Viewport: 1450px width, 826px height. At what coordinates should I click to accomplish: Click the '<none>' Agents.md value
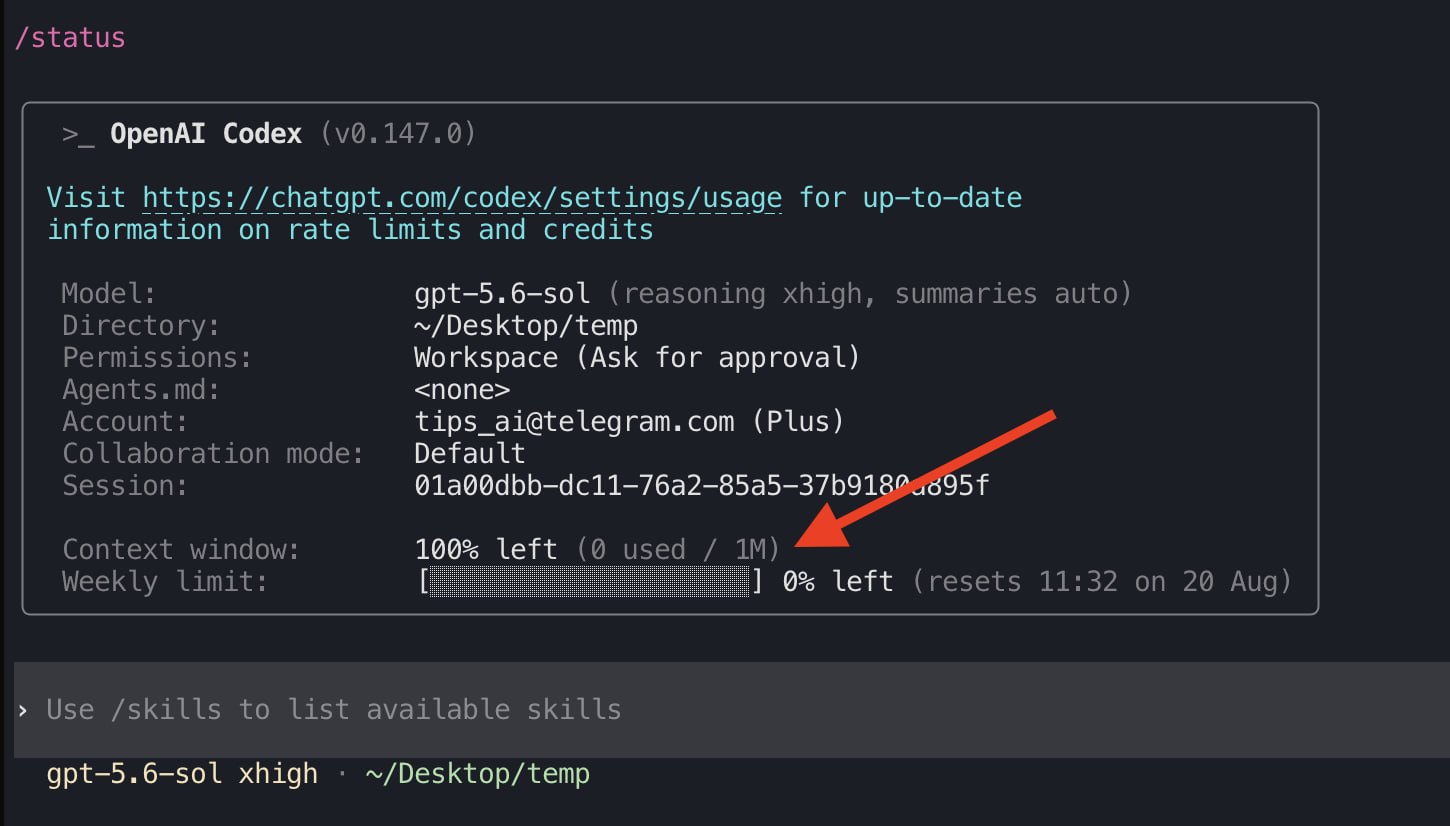462,390
